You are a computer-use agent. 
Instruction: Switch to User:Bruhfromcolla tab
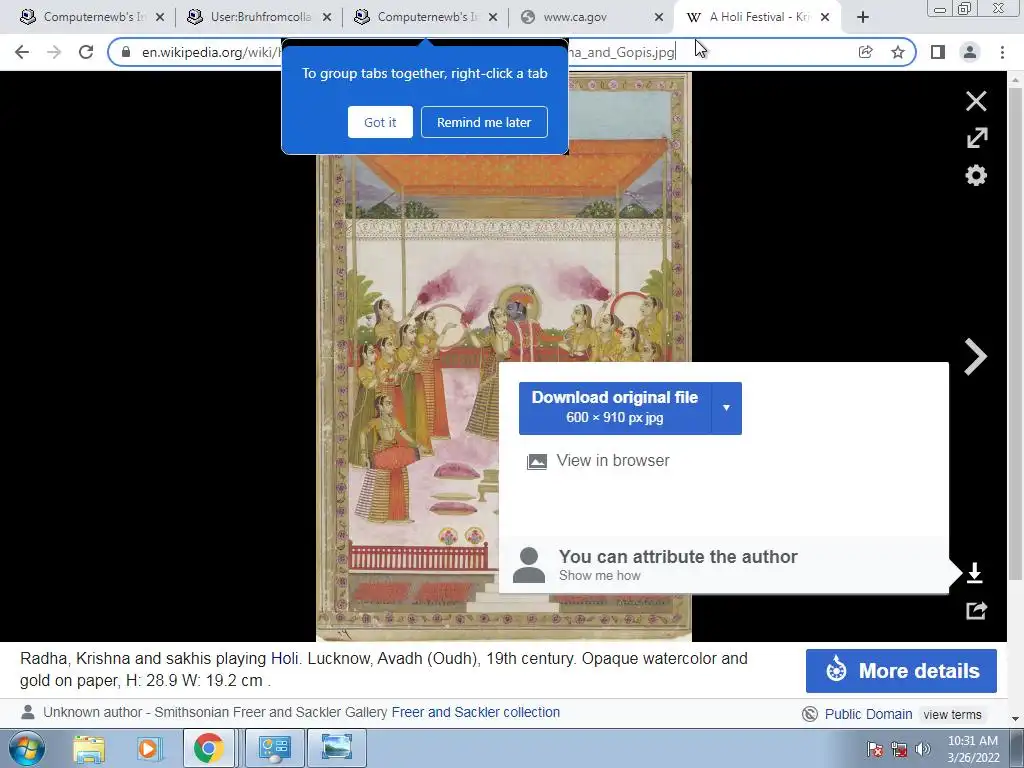pyautogui.click(x=259, y=18)
